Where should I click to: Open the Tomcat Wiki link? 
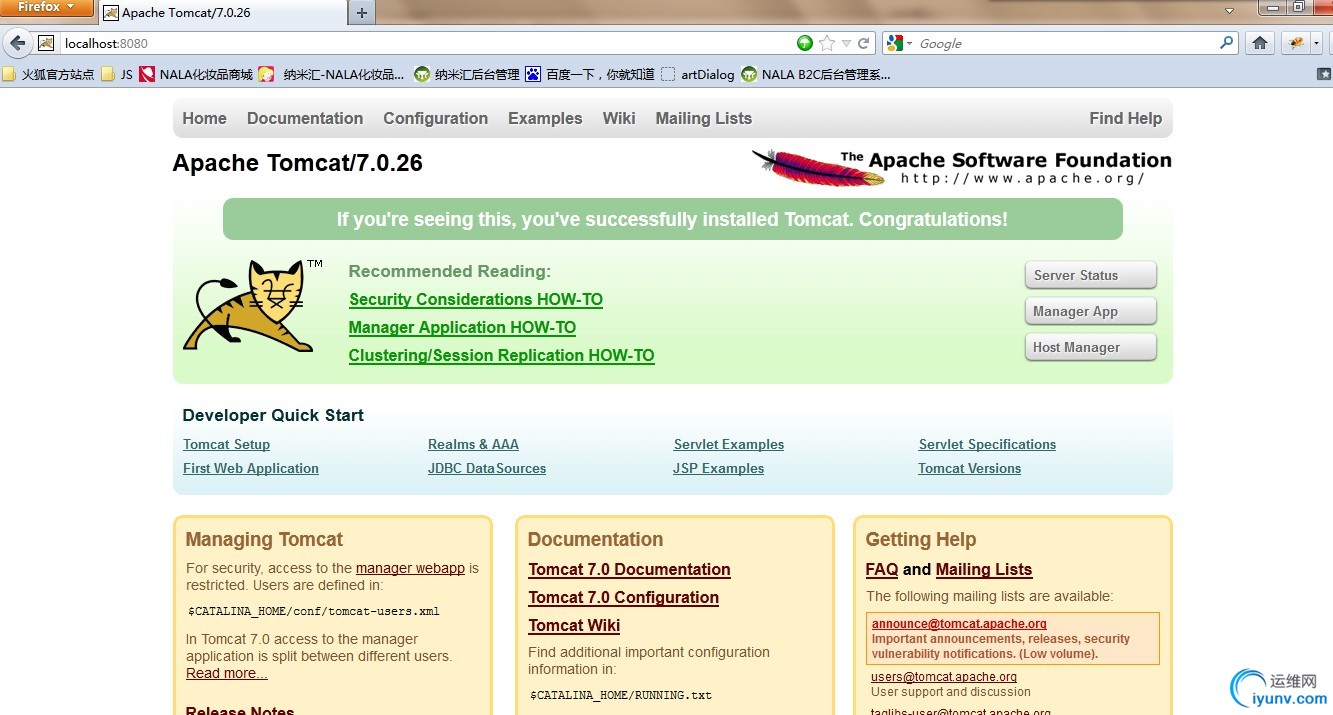tap(574, 625)
